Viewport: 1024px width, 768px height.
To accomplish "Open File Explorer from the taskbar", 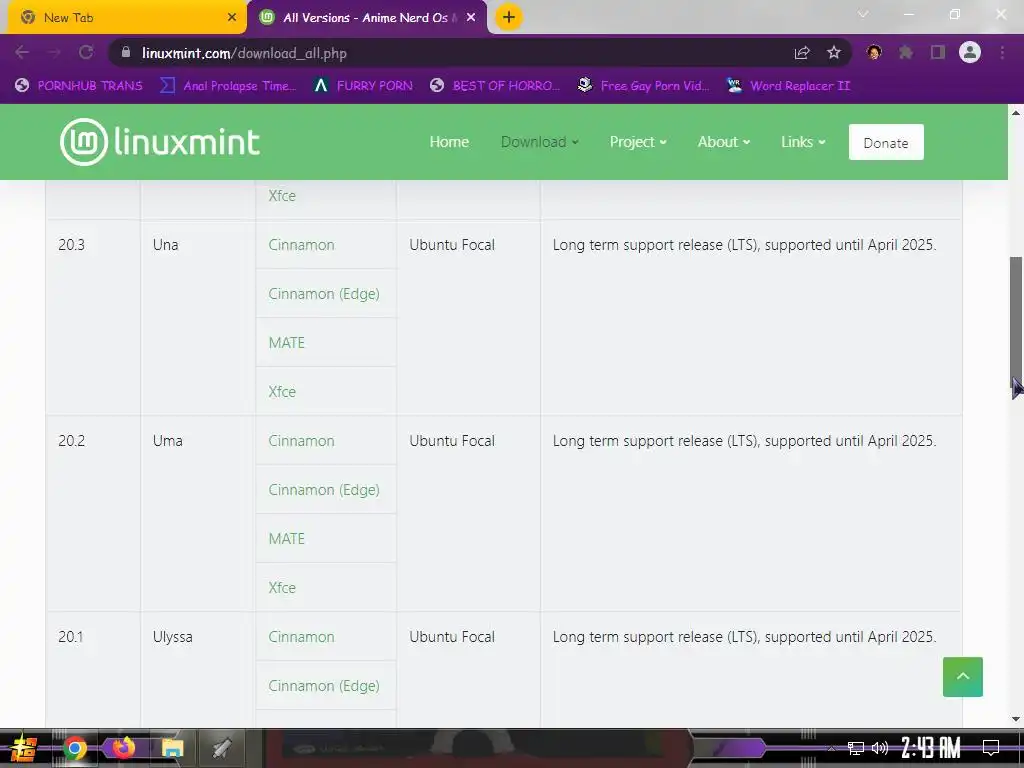I will tap(172, 748).
